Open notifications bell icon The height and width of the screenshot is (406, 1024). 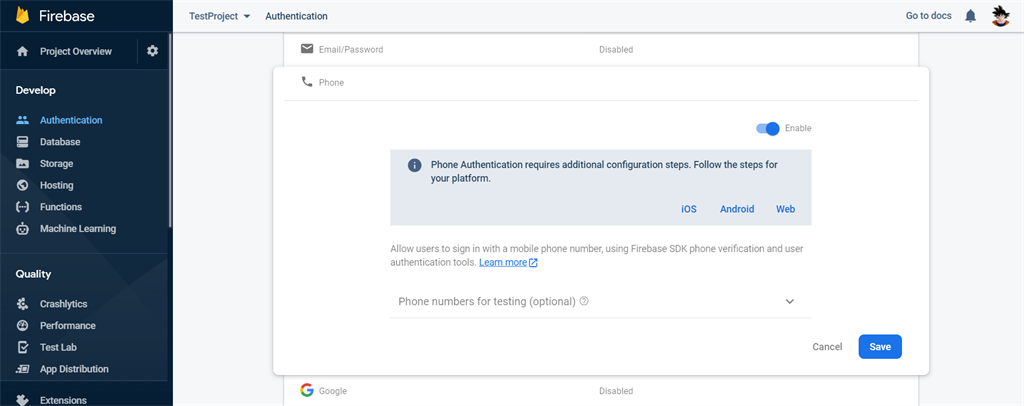pos(970,16)
